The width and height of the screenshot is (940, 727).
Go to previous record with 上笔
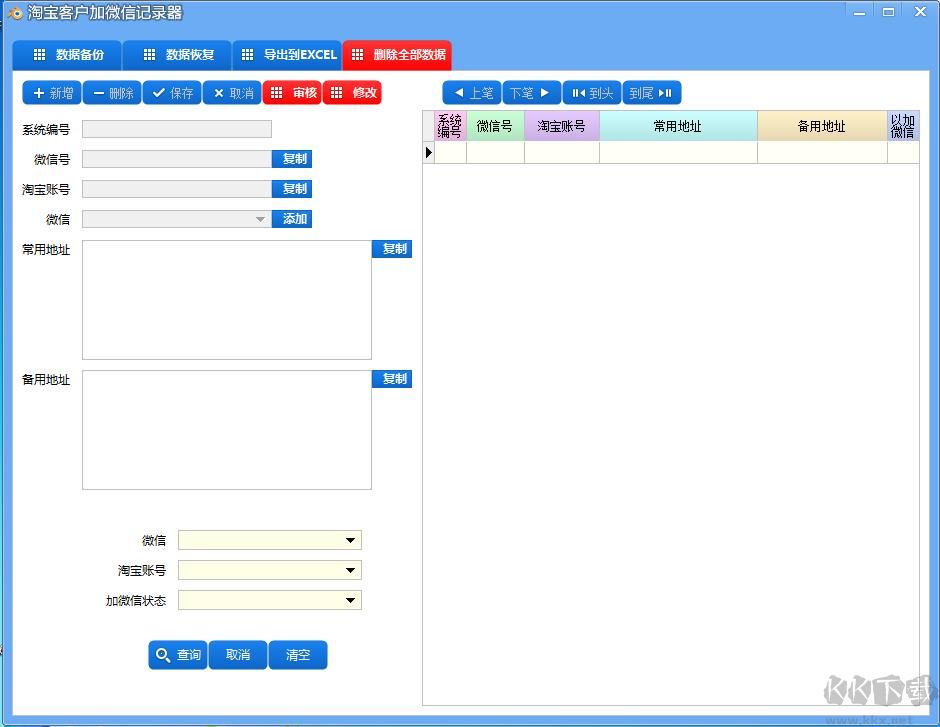pos(472,93)
